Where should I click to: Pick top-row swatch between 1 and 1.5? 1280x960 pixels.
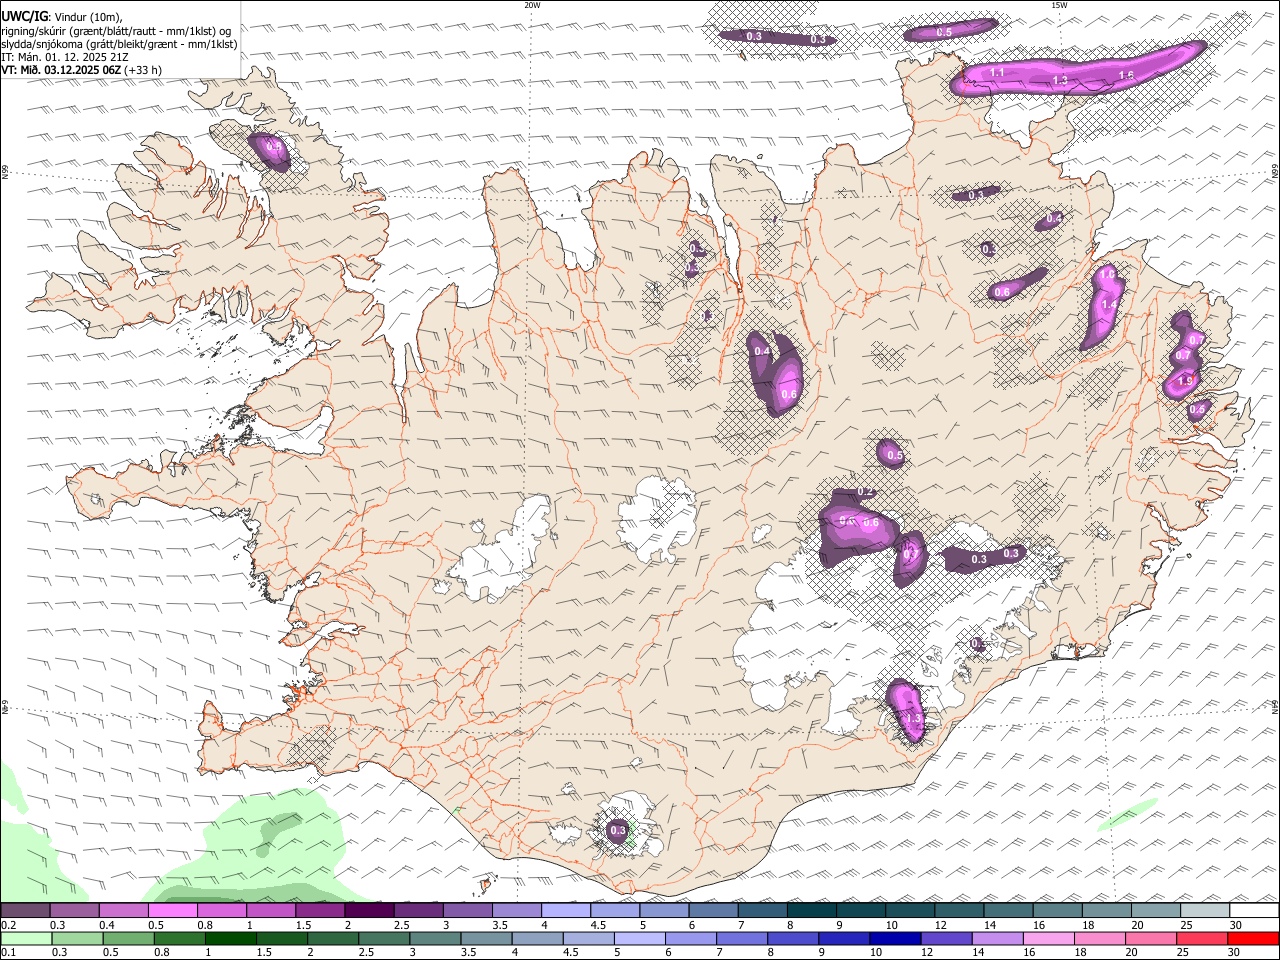[271, 911]
